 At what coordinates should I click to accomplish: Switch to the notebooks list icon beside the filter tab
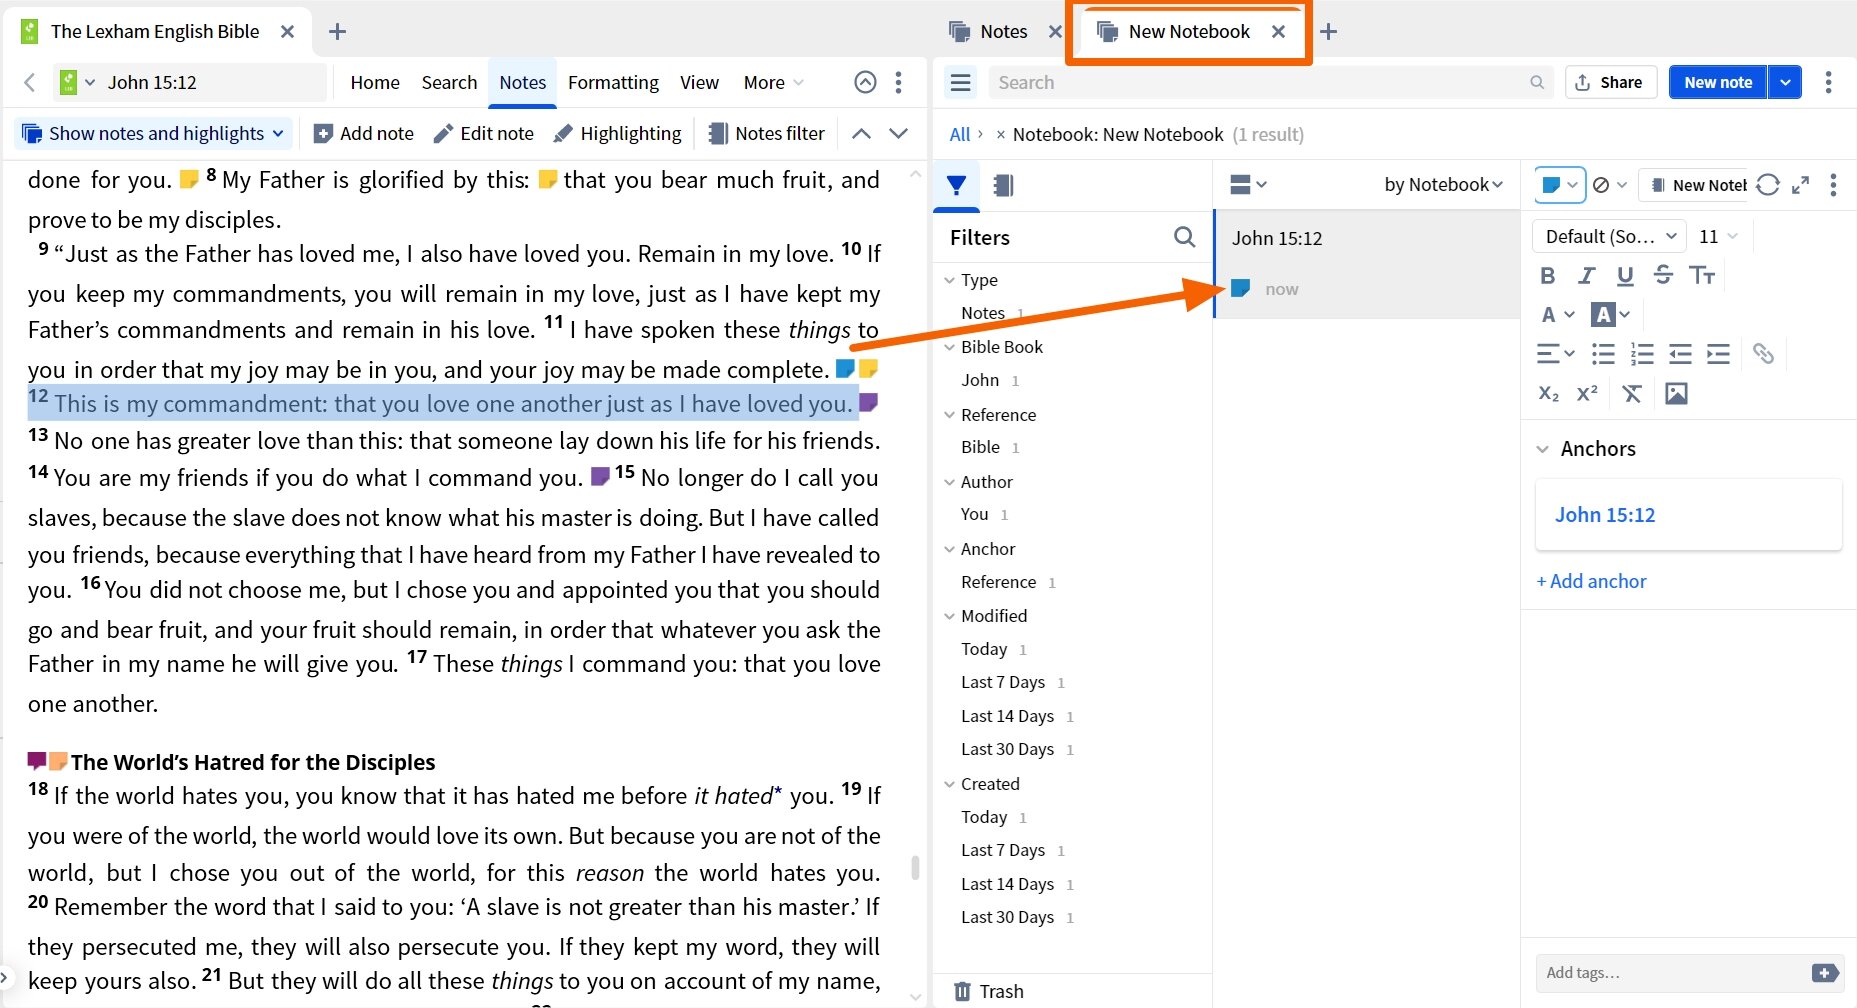coord(1003,185)
